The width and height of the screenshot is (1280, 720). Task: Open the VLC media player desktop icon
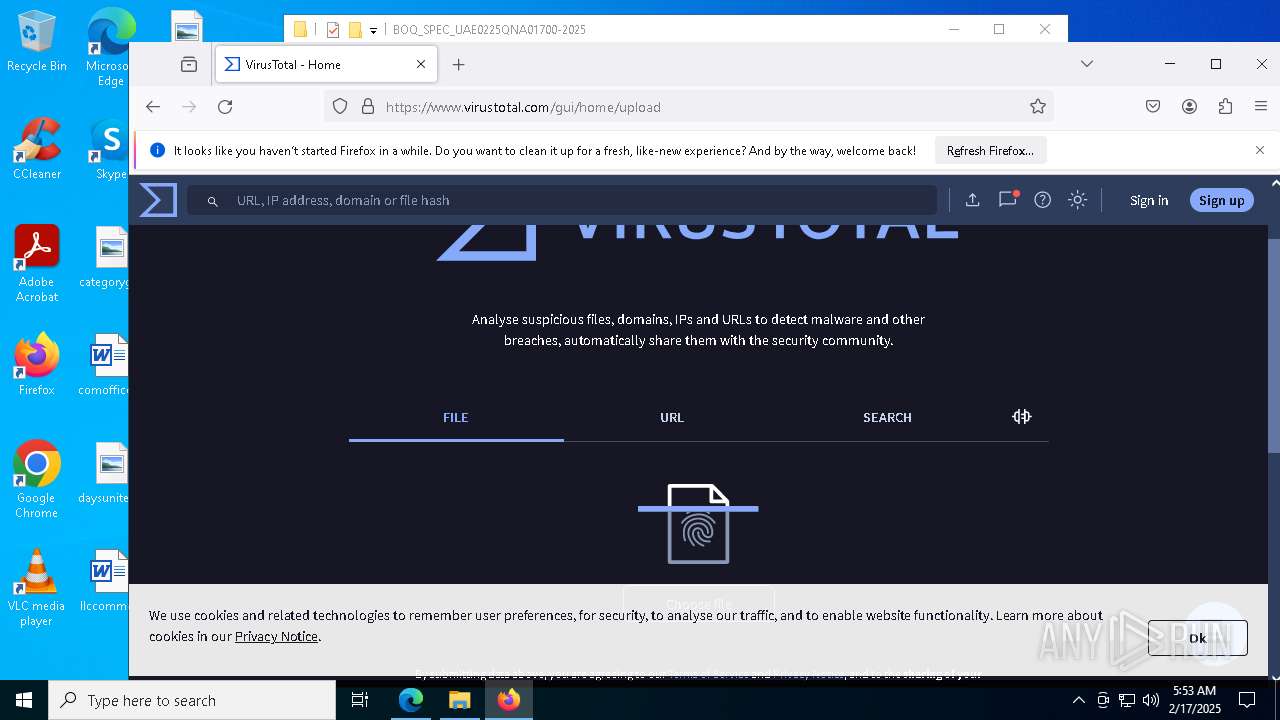pos(37,588)
